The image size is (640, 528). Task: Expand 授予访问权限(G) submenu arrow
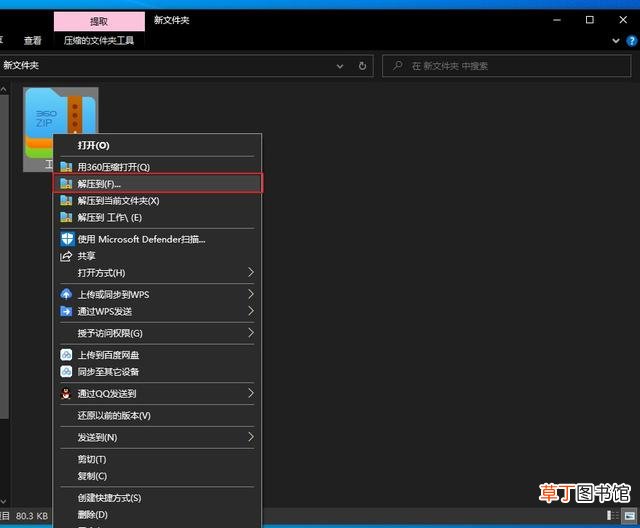click(251, 333)
